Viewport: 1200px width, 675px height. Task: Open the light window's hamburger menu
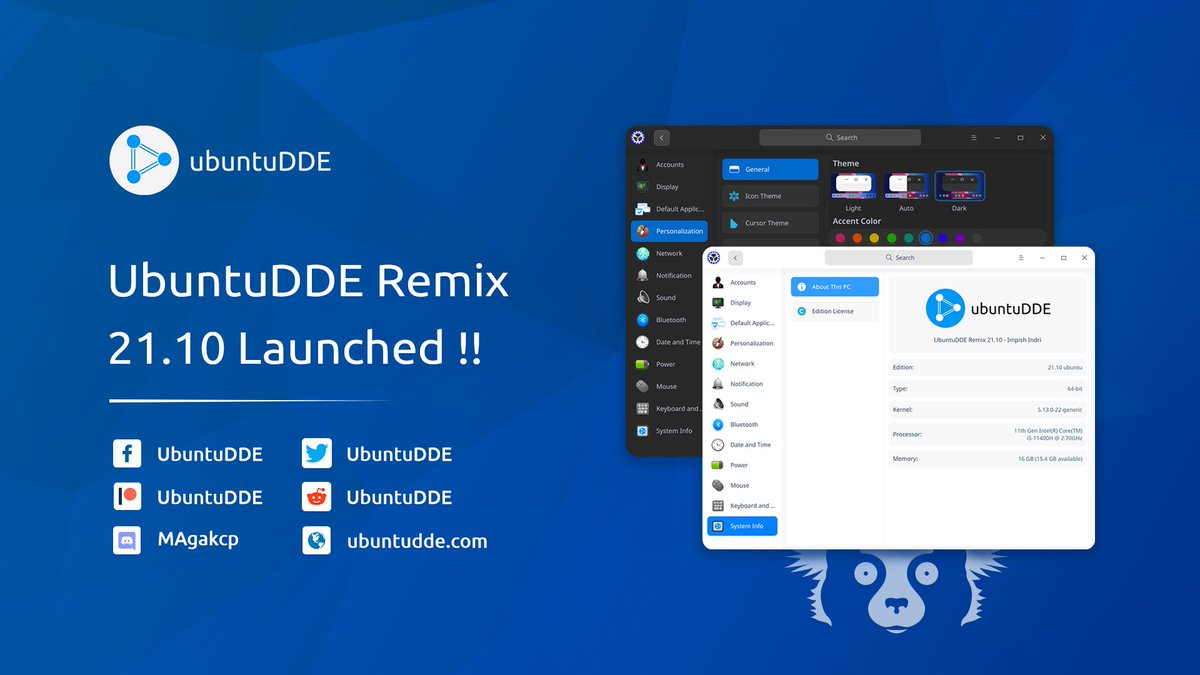point(1021,257)
